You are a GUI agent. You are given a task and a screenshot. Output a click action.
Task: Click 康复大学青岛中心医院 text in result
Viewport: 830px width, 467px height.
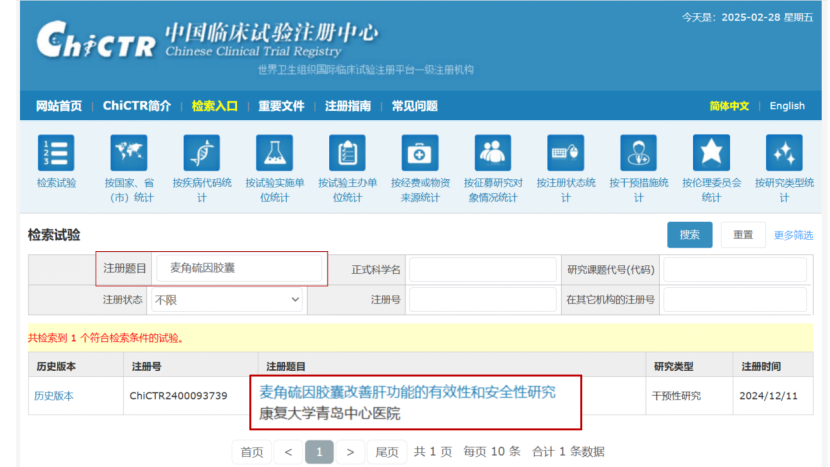(x=329, y=414)
